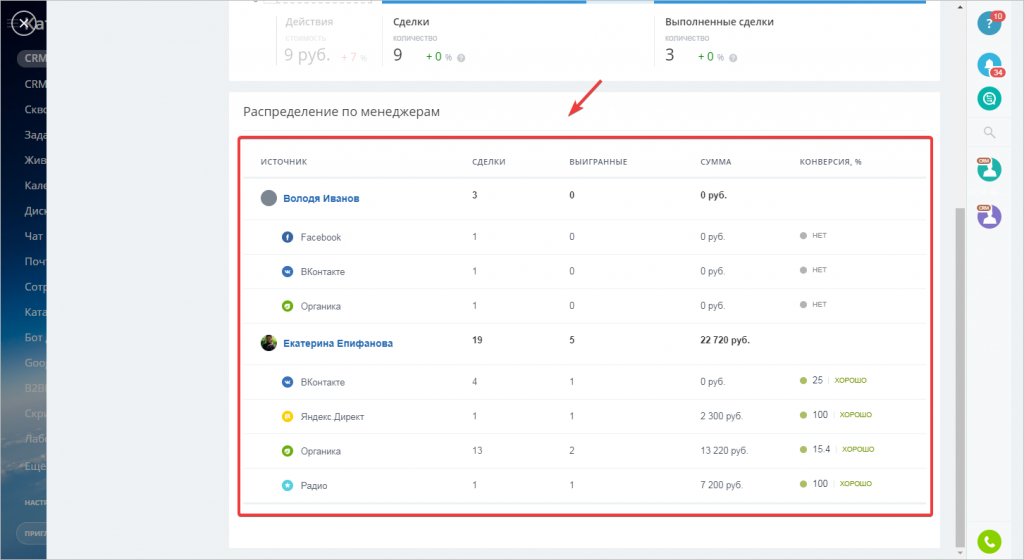1024x560 pixels.
Task: Open the purple CRM contact avatar
Action: point(989,217)
